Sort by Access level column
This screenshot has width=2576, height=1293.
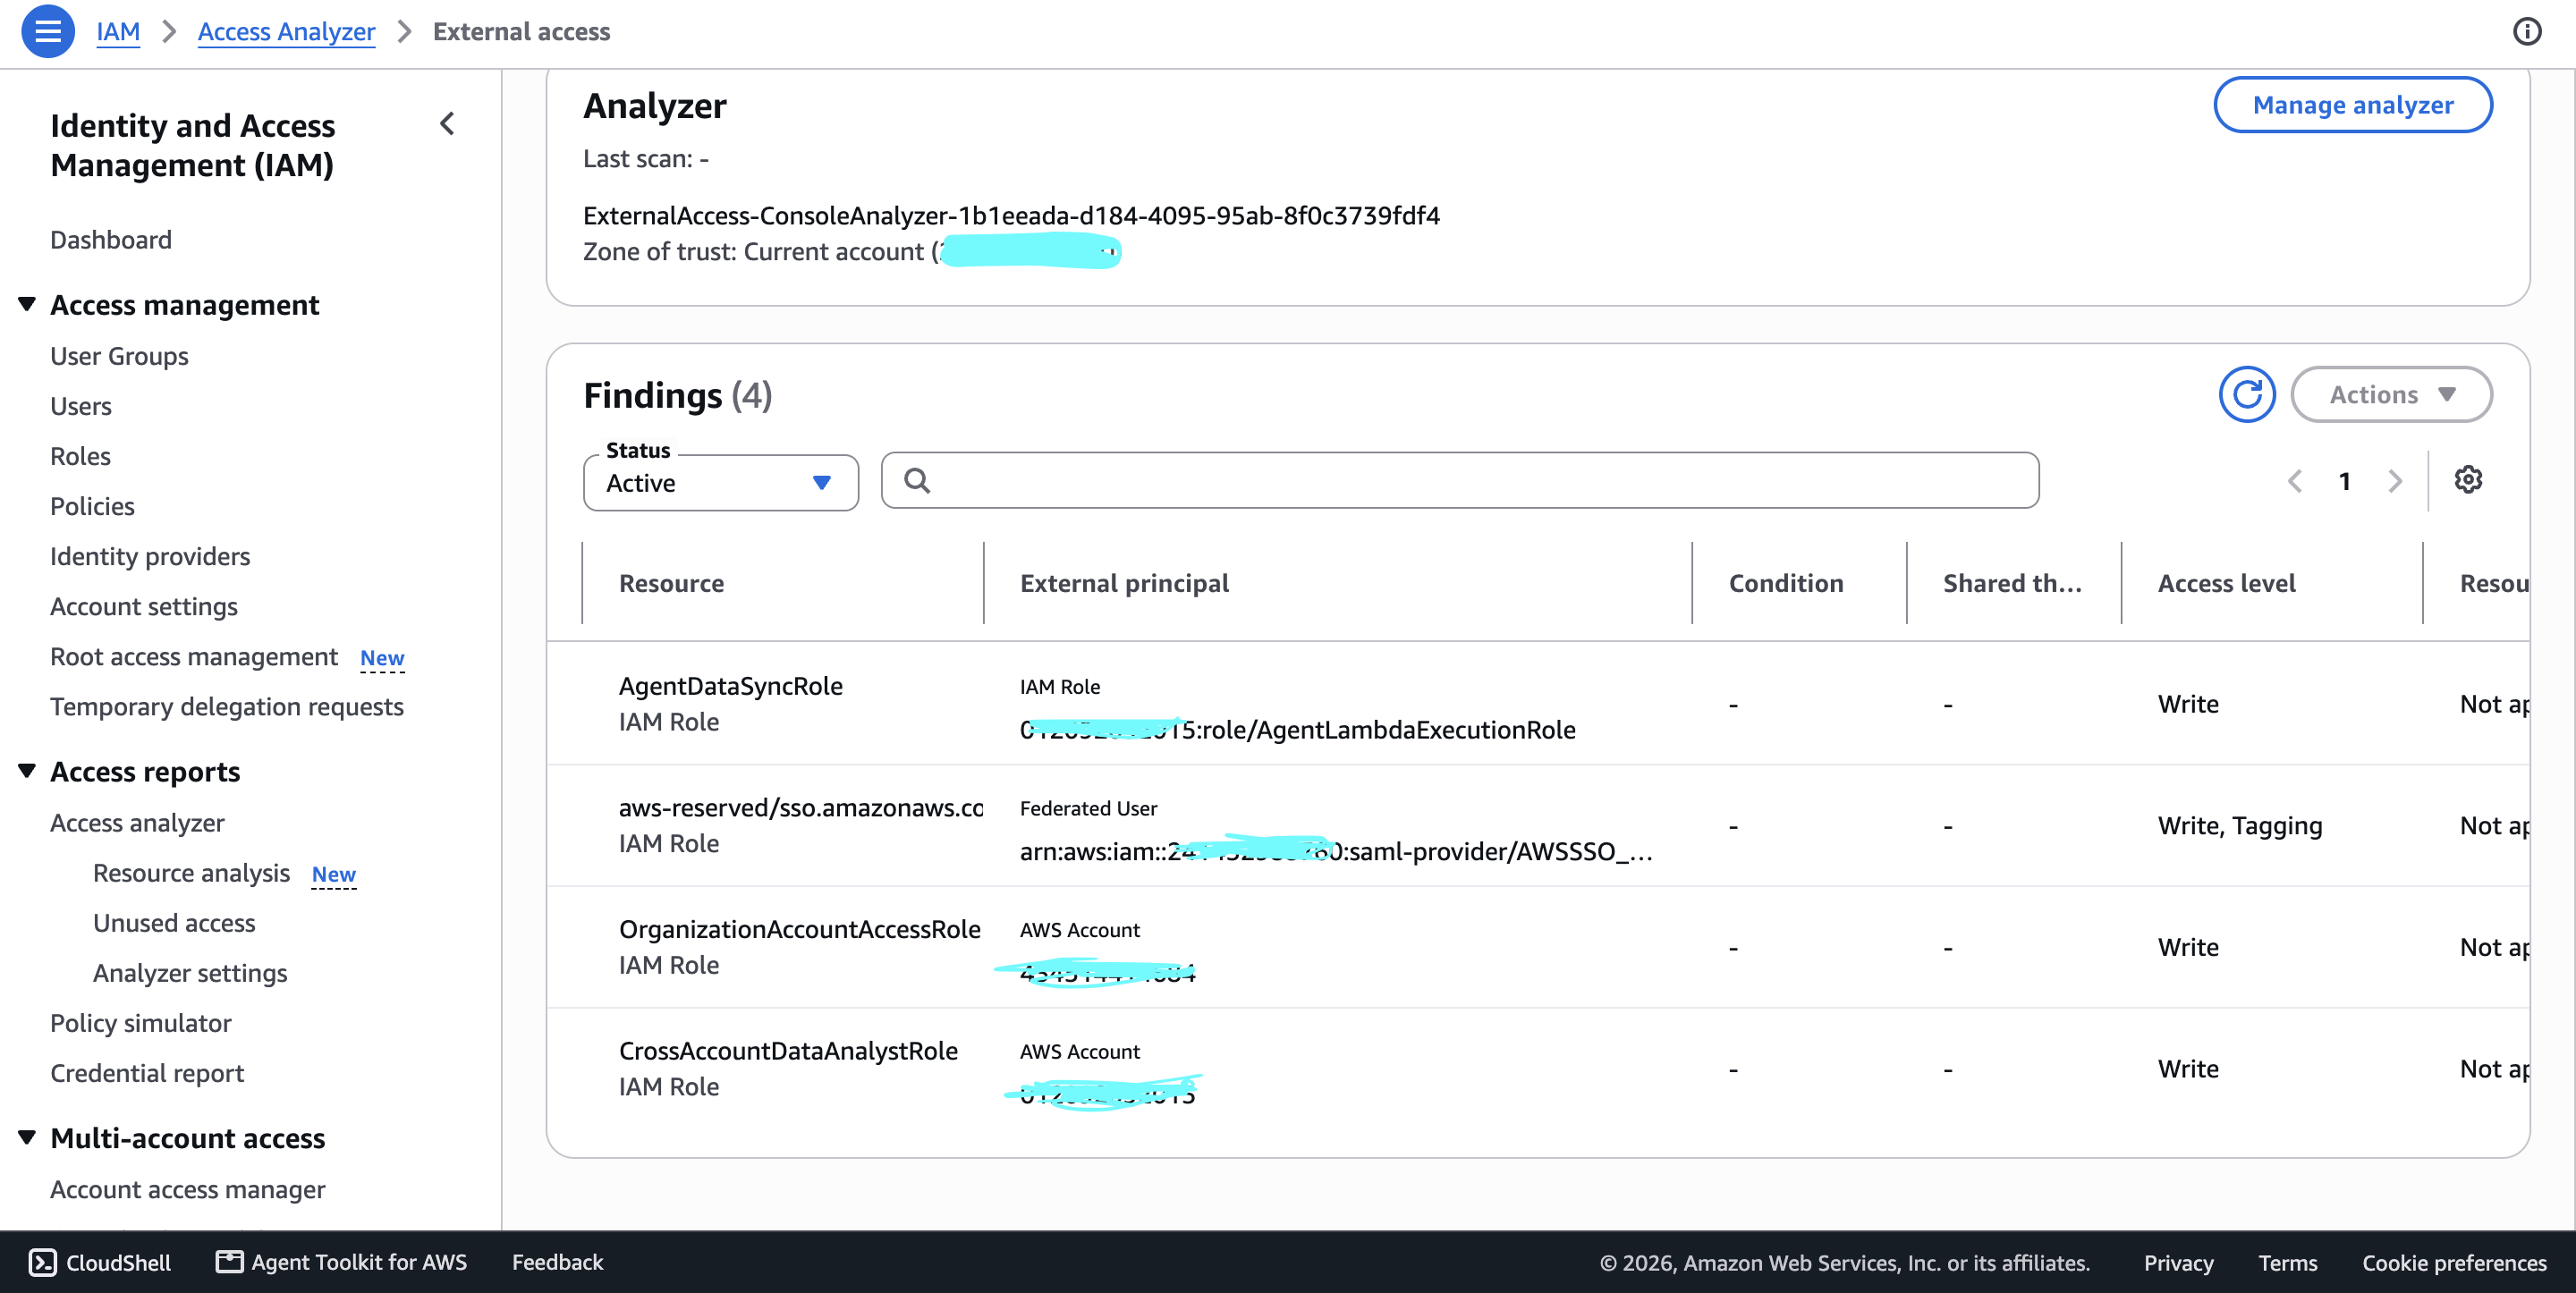pyautogui.click(x=2226, y=583)
